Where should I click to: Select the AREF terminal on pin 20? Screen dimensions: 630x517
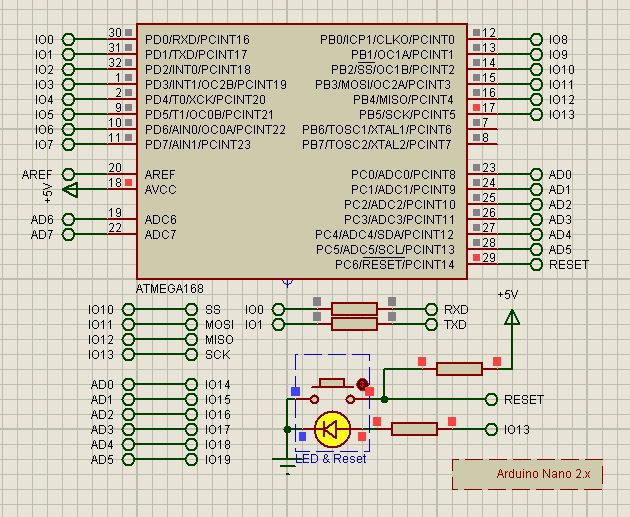tap(69, 174)
